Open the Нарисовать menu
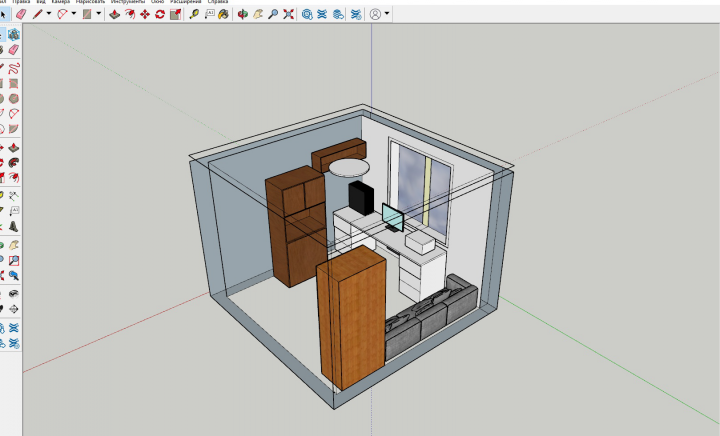The height and width of the screenshot is (436, 720). (90, 2)
